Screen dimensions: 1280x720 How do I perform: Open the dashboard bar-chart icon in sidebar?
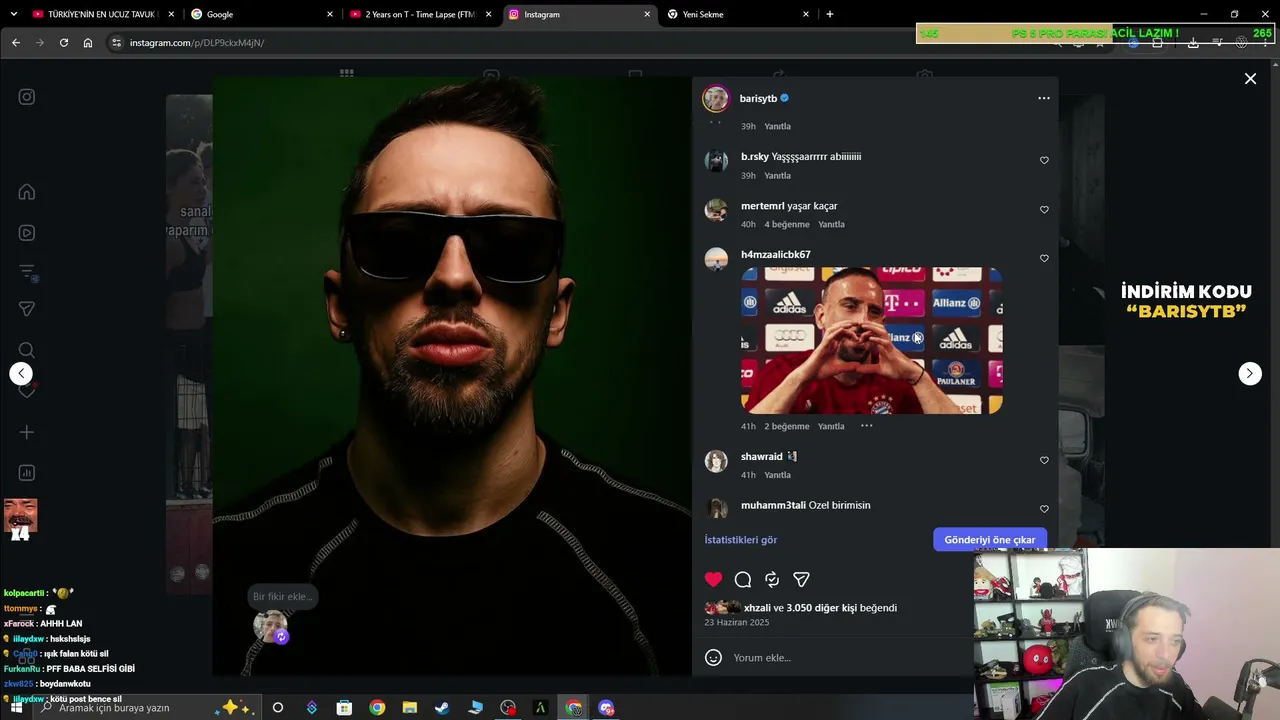click(27, 473)
